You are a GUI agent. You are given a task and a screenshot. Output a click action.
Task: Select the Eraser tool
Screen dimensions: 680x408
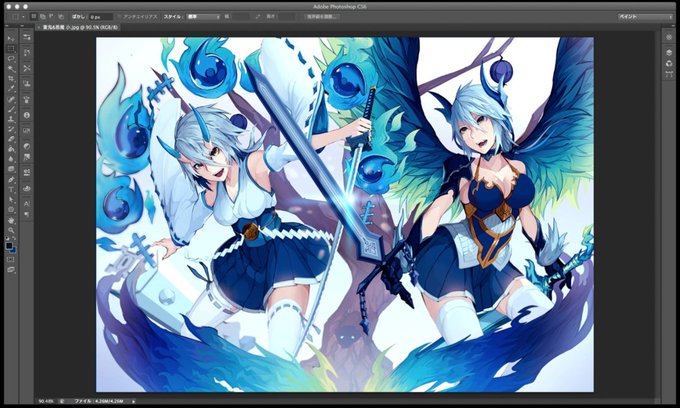[11, 139]
